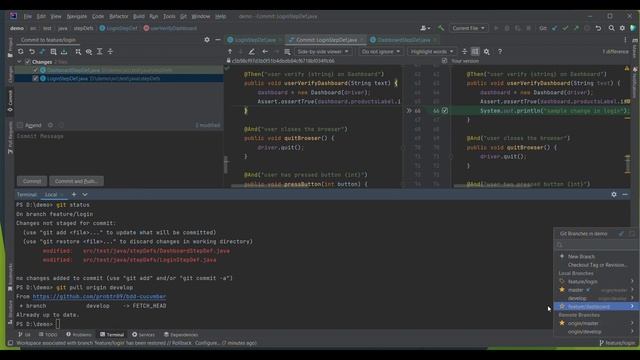This screenshot has height=360, width=640.
Task: Open diff viewer help question mark
Action: pos(500,52)
